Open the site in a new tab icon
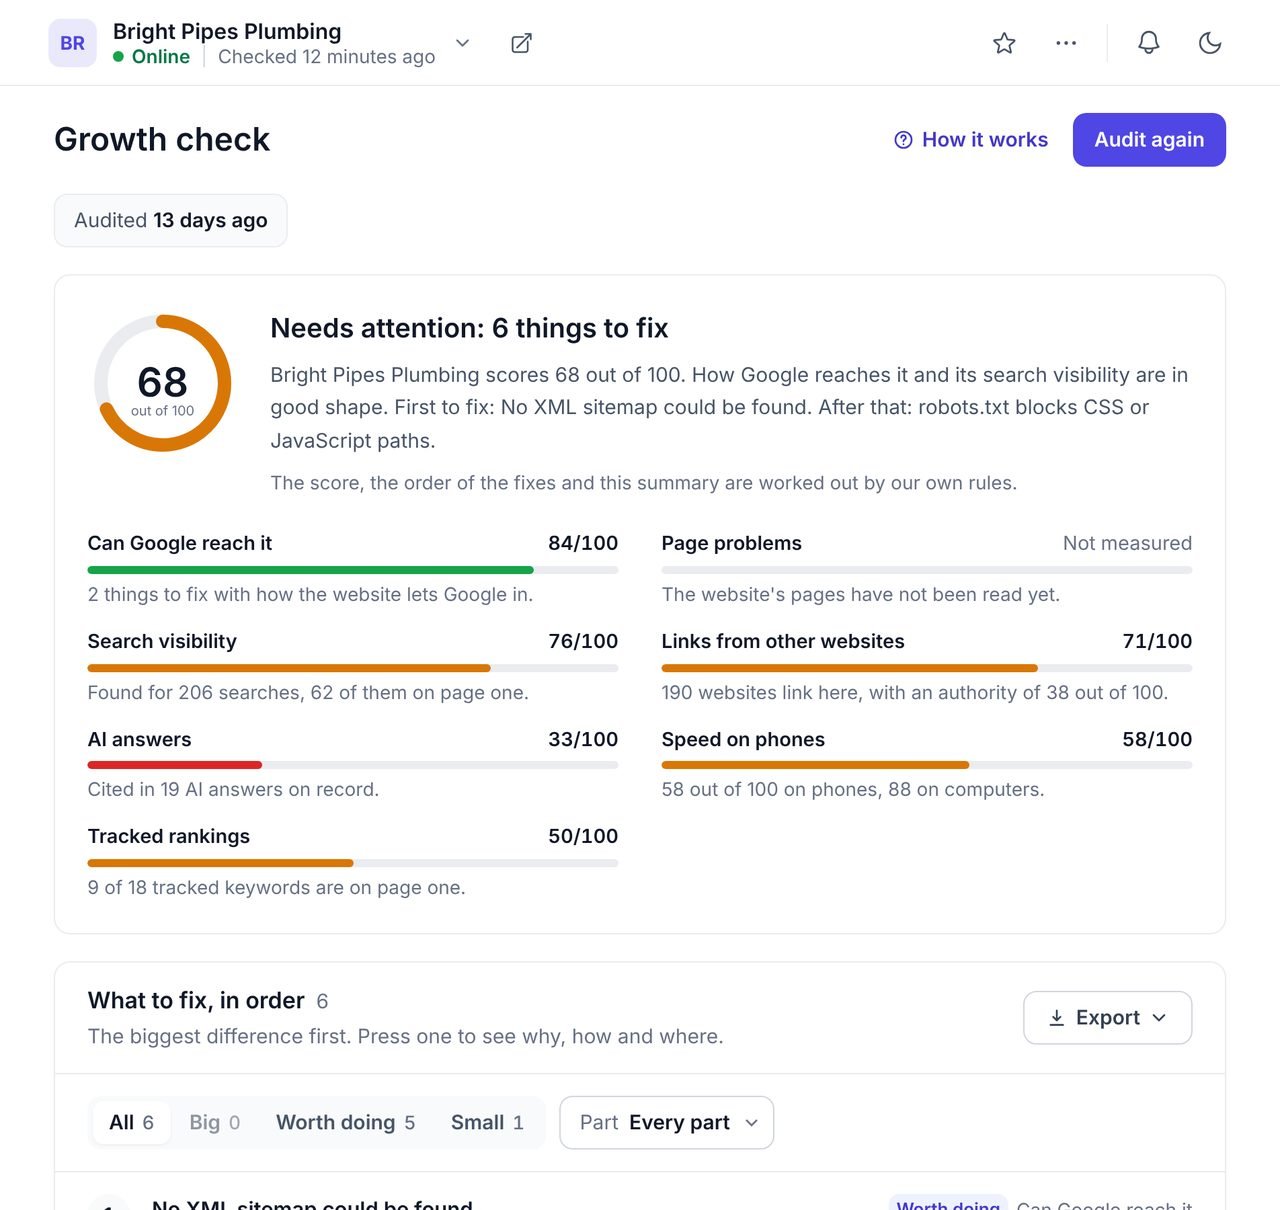1280x1210 pixels. [x=521, y=43]
